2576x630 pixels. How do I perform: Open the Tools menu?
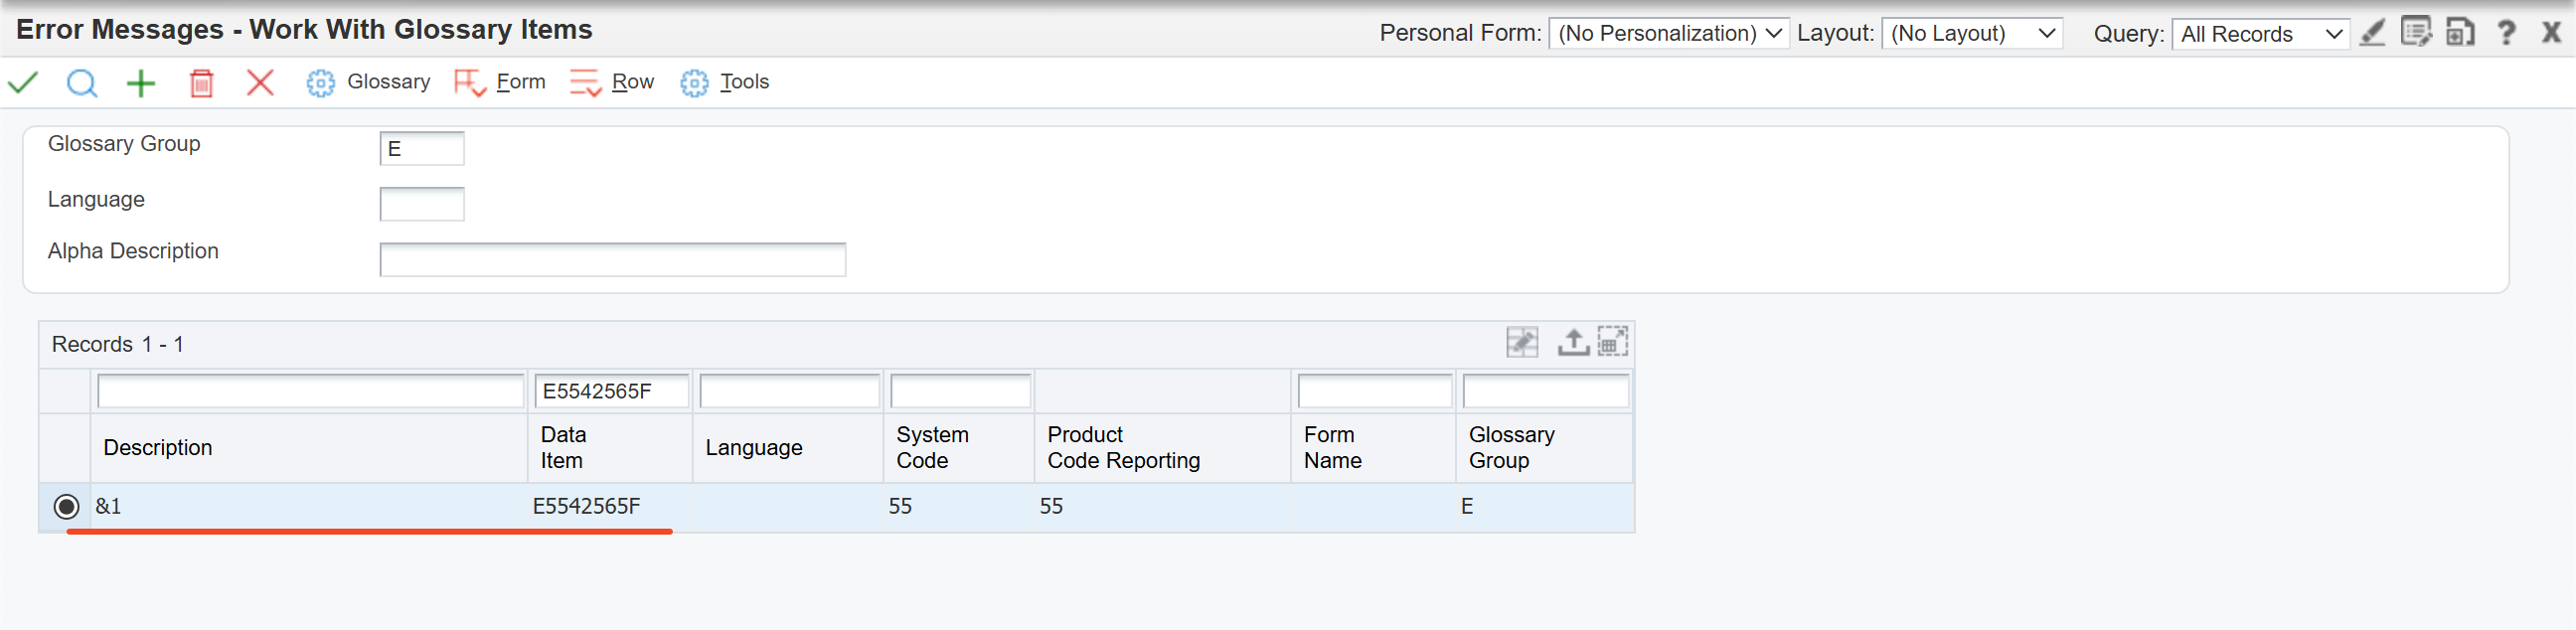(725, 82)
